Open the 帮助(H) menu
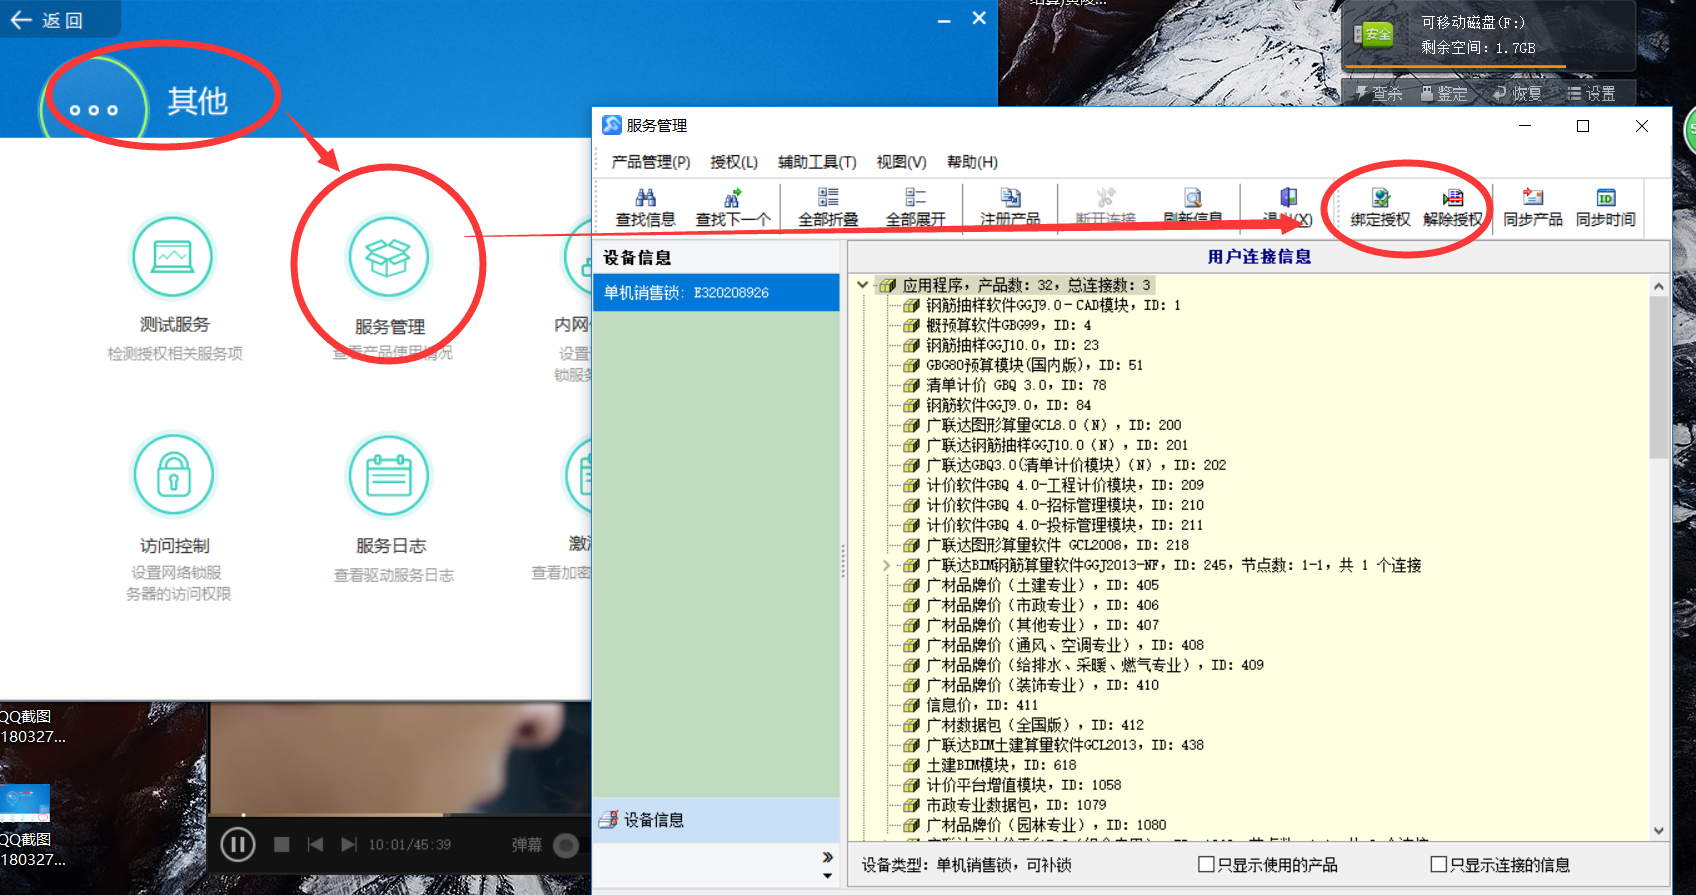The width and height of the screenshot is (1696, 895). coord(972,162)
